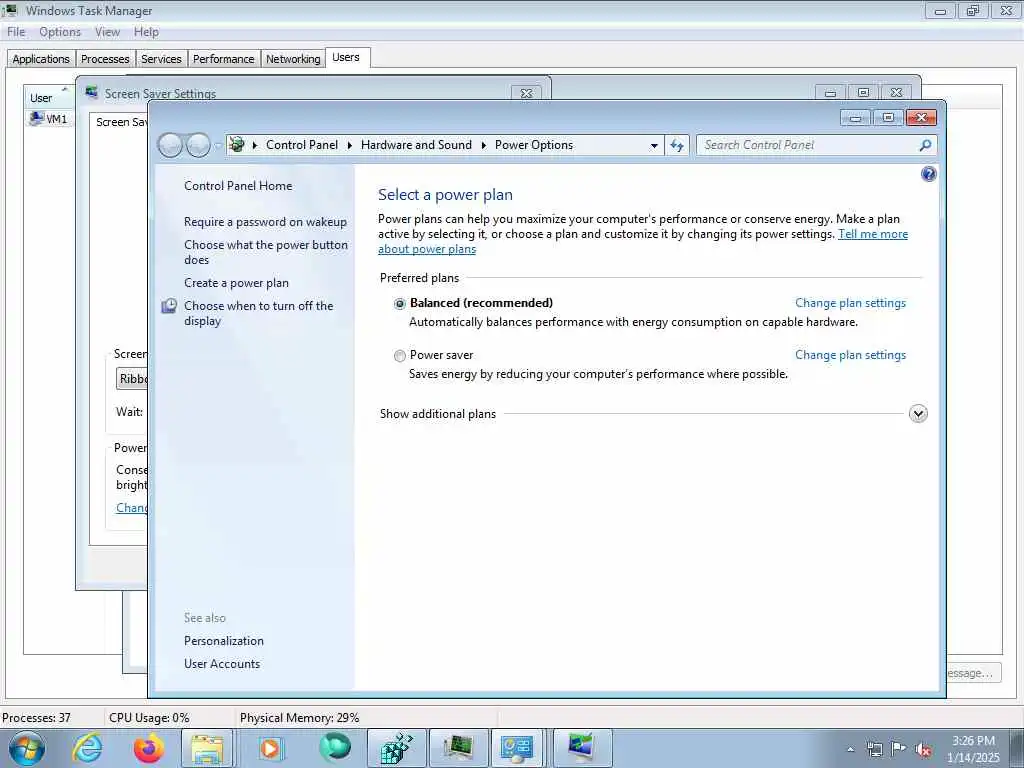Click the Hardware and Sound breadcrumb
Viewport: 1024px width, 768px height.
[416, 145]
